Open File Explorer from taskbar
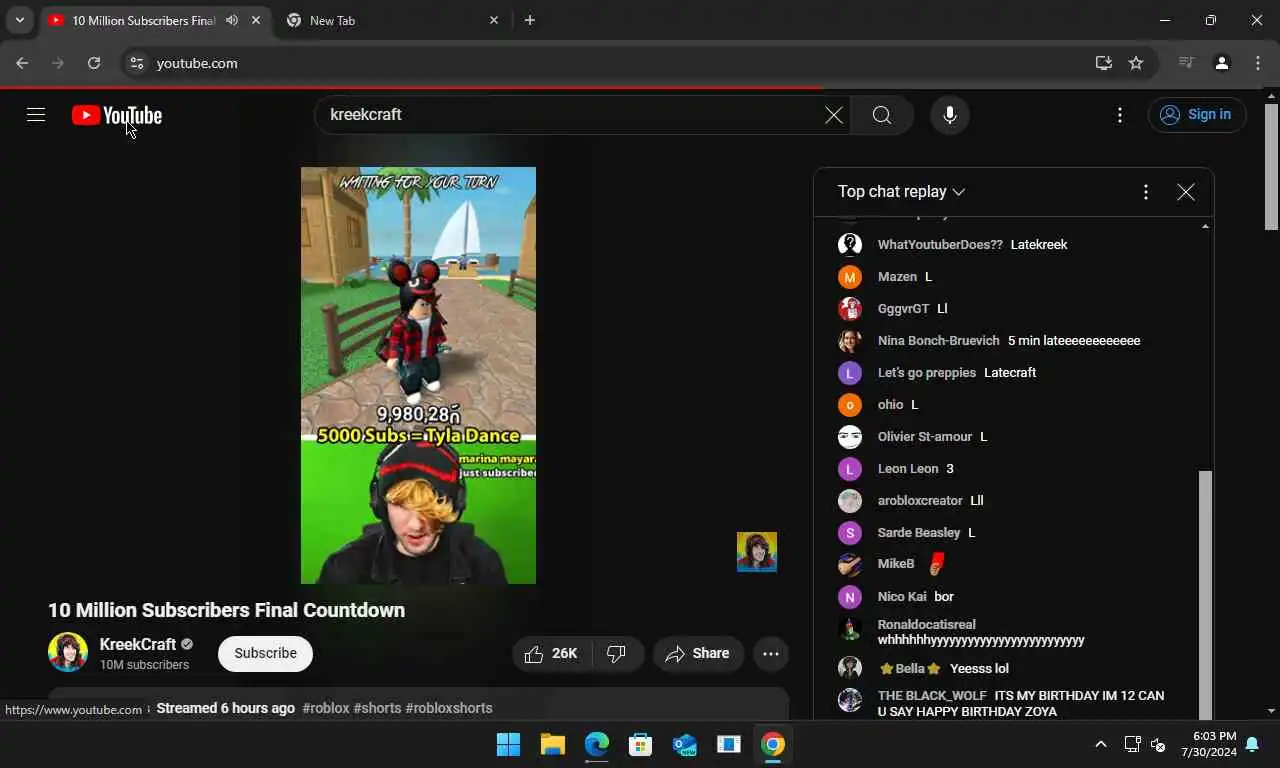1280x768 pixels. (x=552, y=744)
